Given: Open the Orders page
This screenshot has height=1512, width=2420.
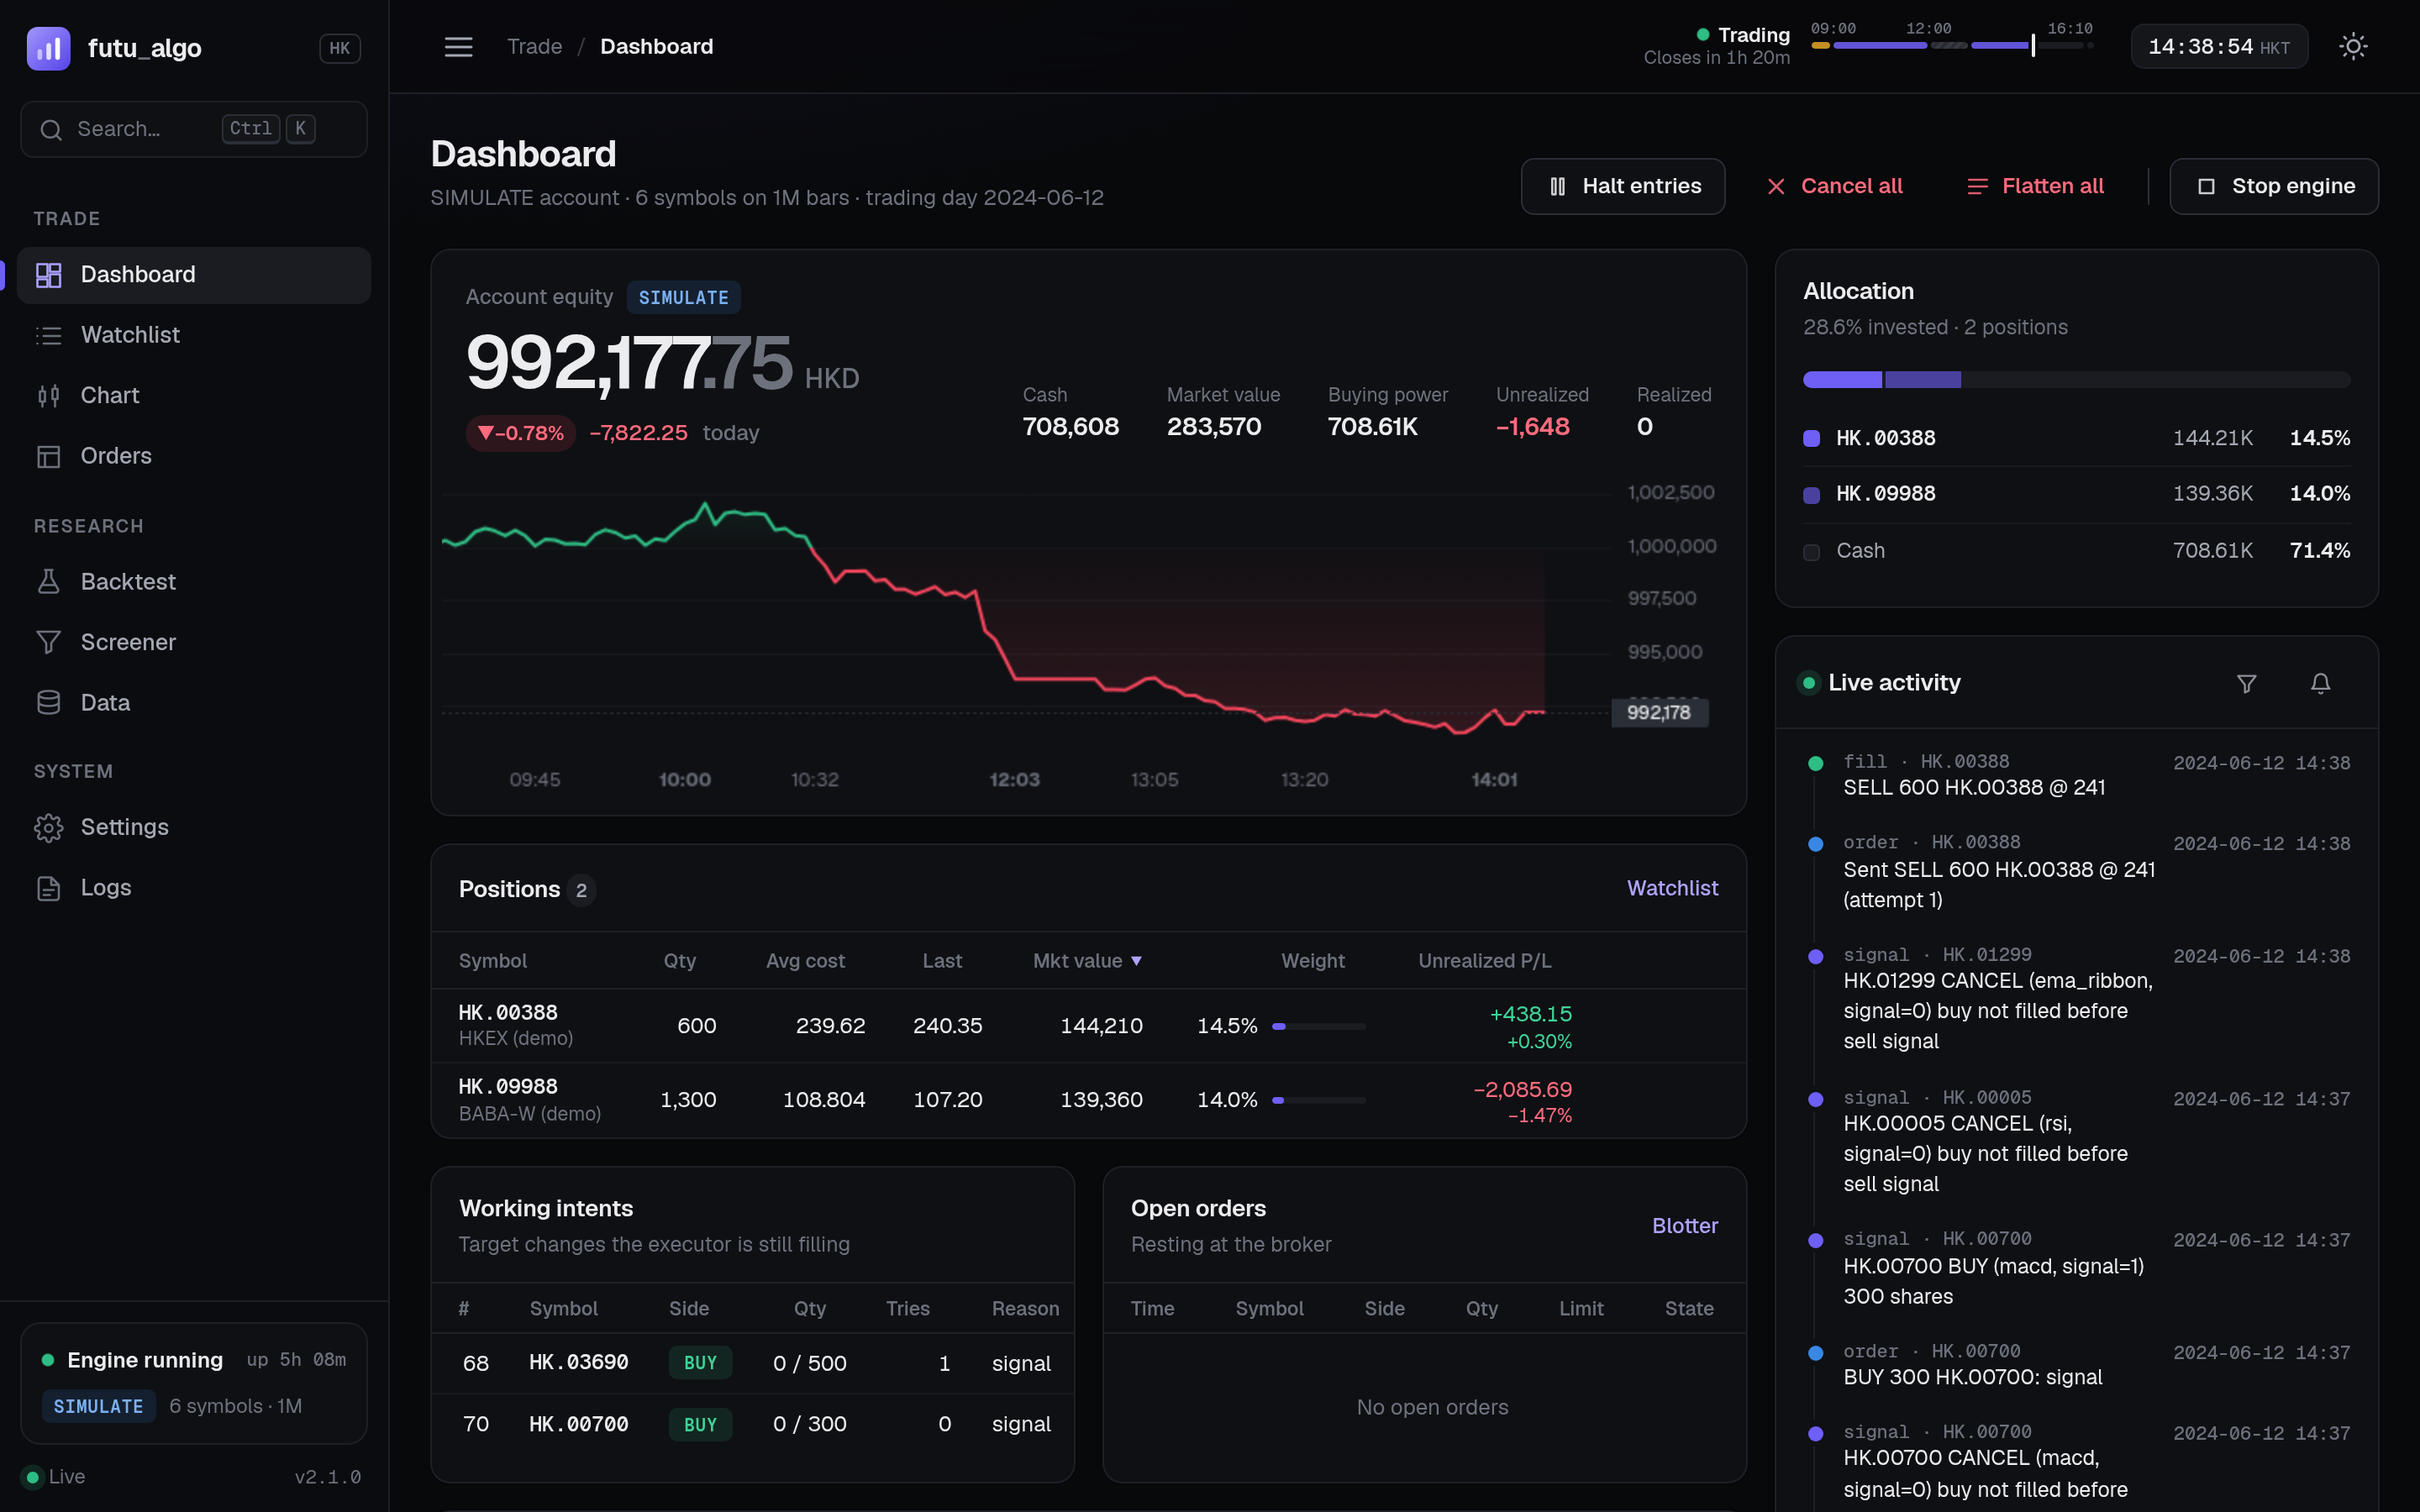Looking at the screenshot, I should (x=194, y=456).
